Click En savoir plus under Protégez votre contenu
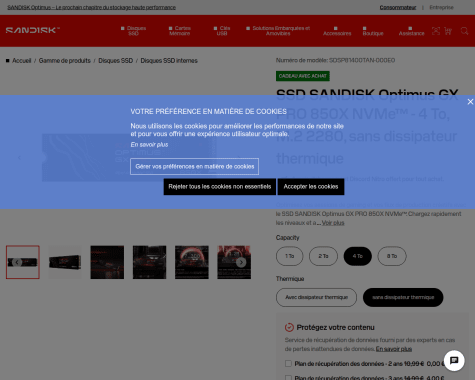Viewport: 475px width, 380px height. tap(394, 349)
